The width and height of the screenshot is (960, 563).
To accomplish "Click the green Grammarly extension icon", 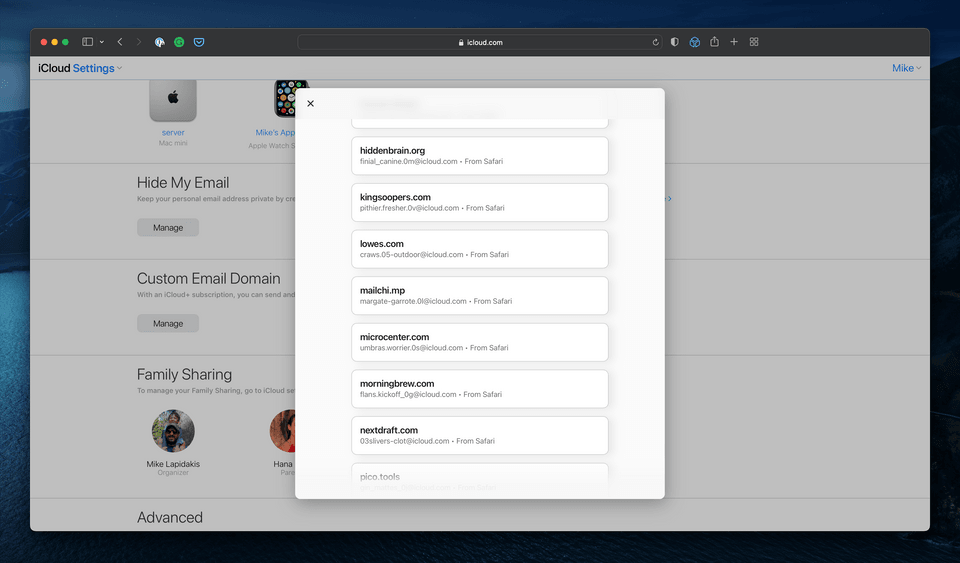I will pos(179,42).
